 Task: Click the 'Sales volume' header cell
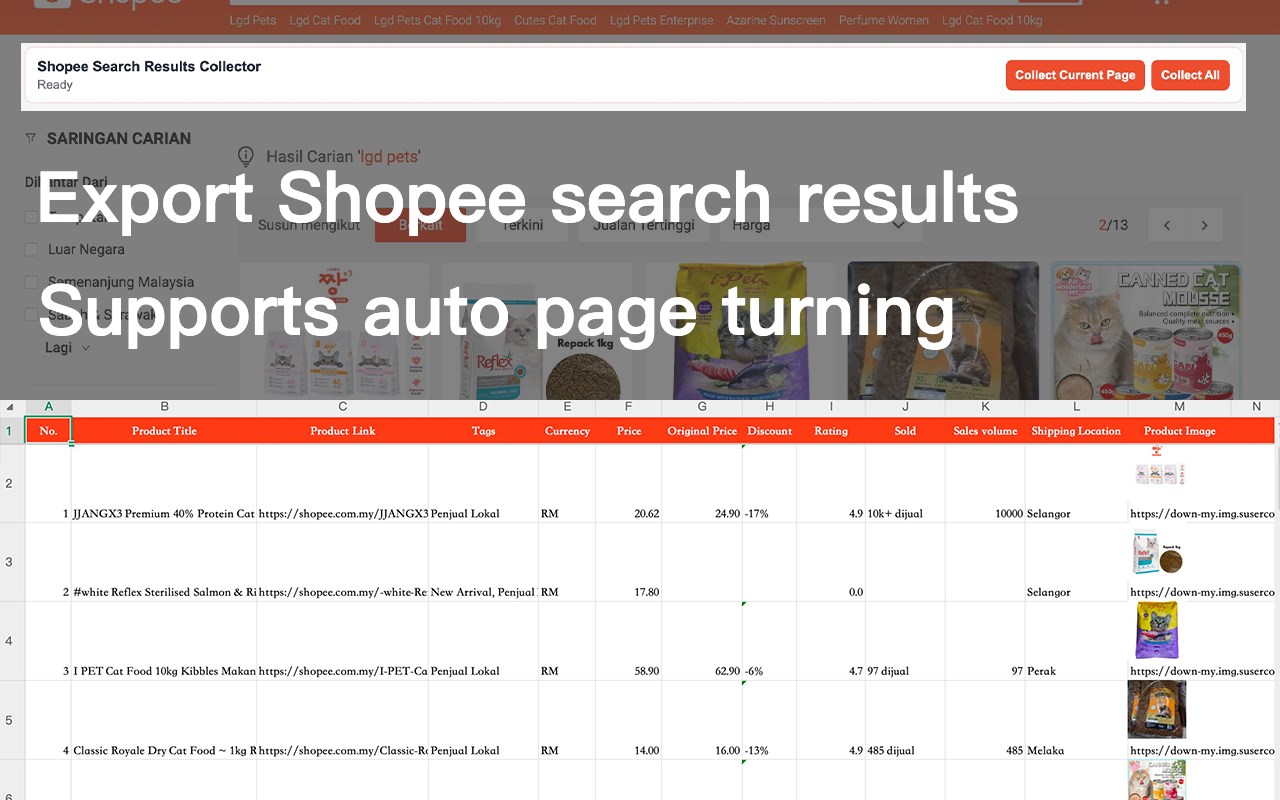[985, 431]
